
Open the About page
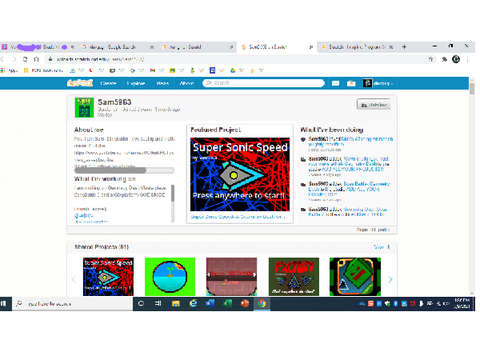(x=187, y=83)
